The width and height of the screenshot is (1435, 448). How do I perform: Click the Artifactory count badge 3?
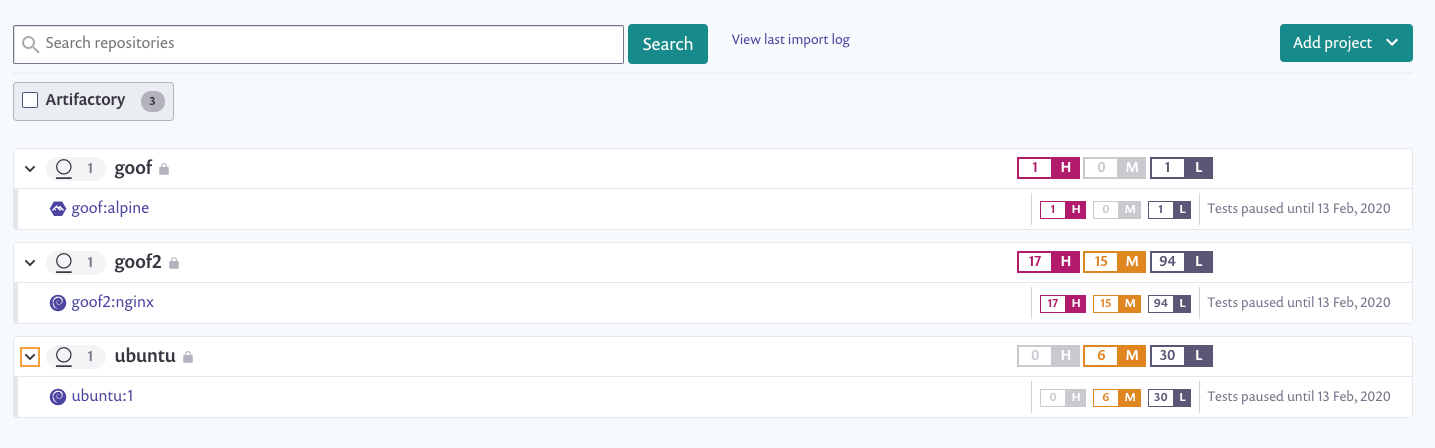153,101
